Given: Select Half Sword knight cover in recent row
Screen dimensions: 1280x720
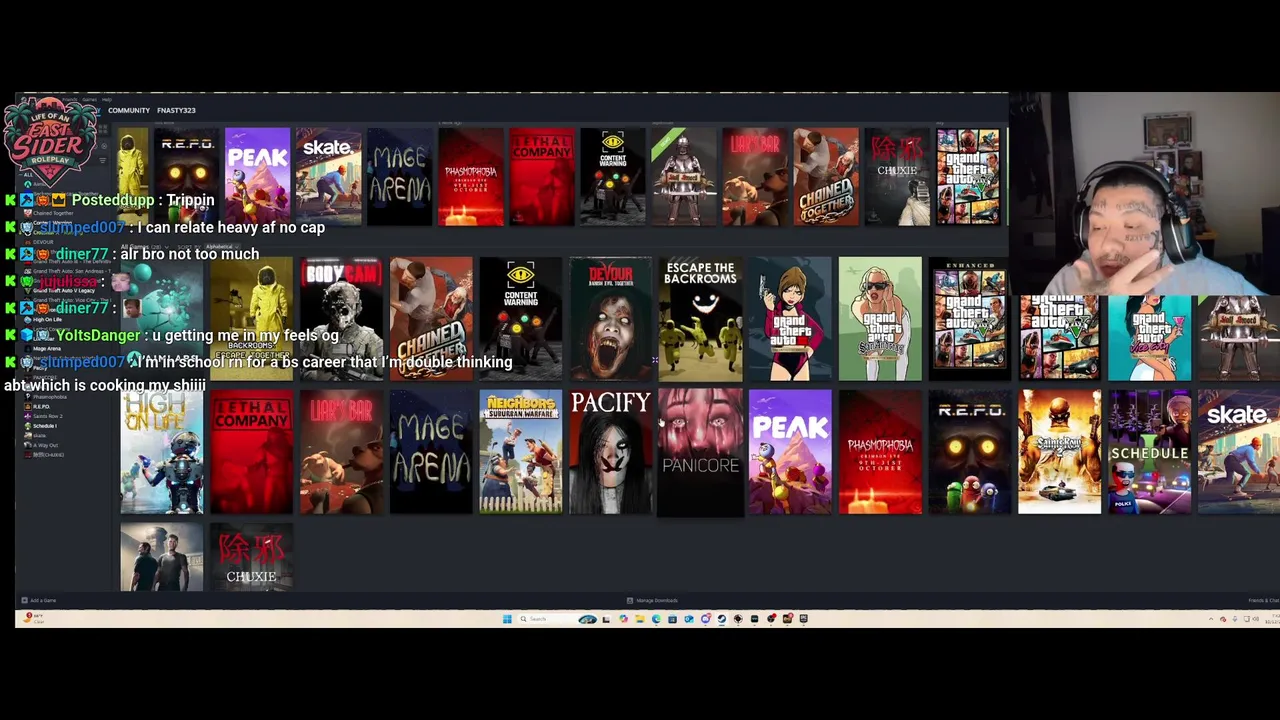Looking at the screenshot, I should (684, 177).
